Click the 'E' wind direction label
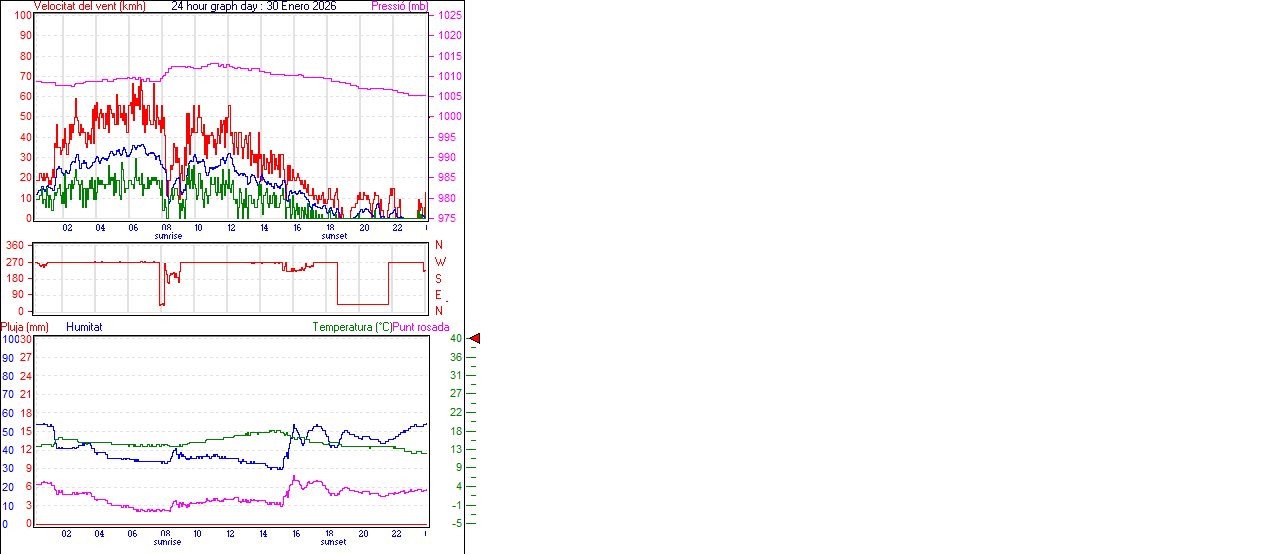1280x554 pixels. [x=439, y=295]
